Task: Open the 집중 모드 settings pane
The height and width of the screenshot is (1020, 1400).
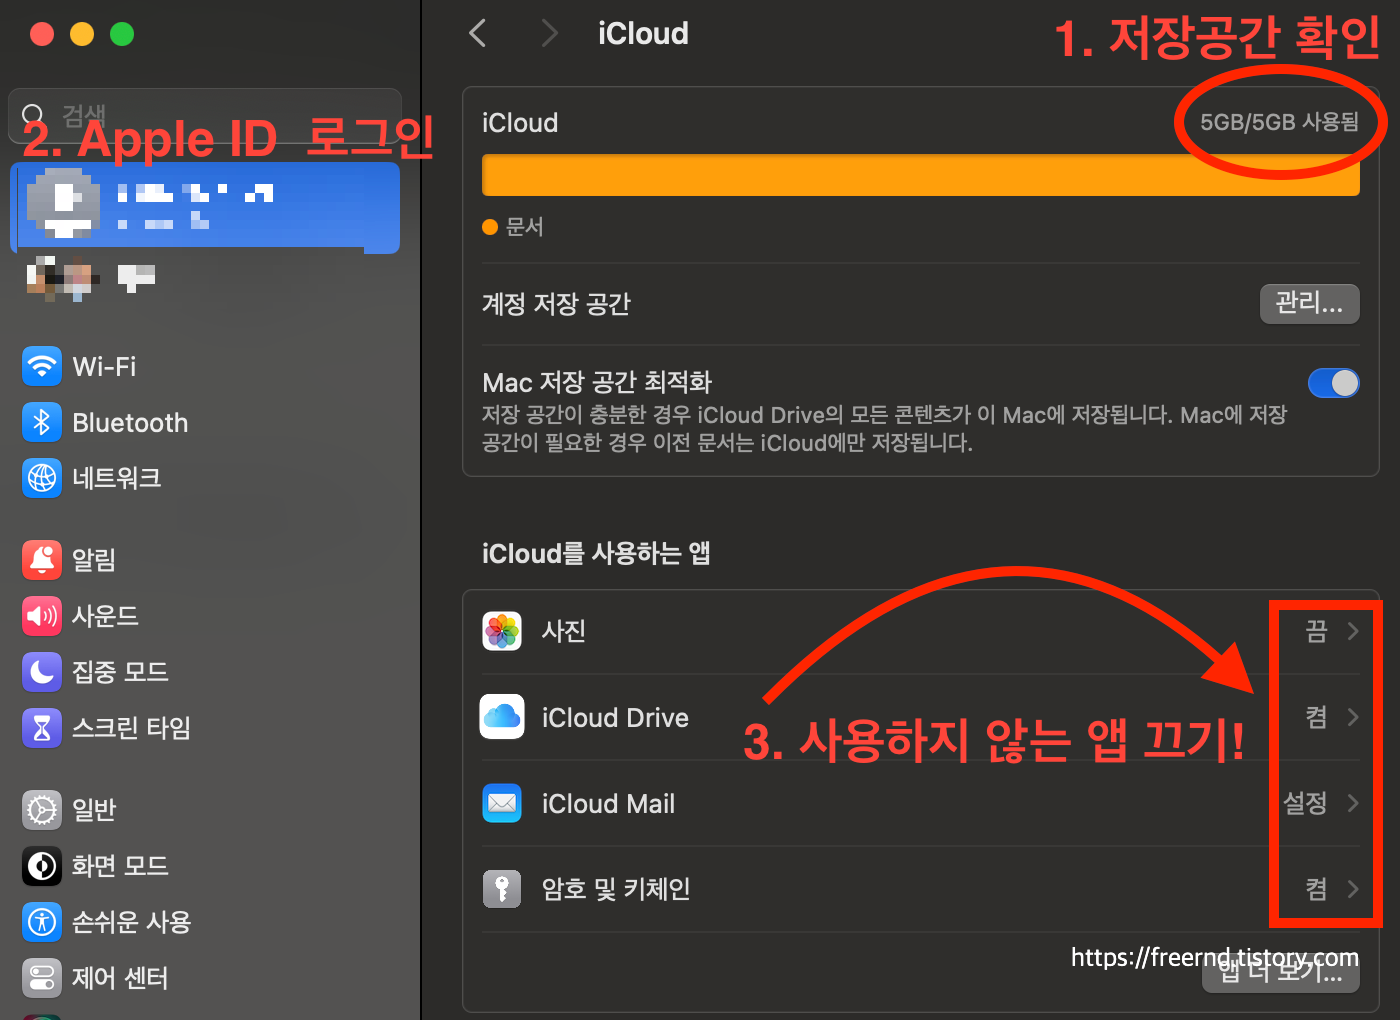Action: coord(205,672)
